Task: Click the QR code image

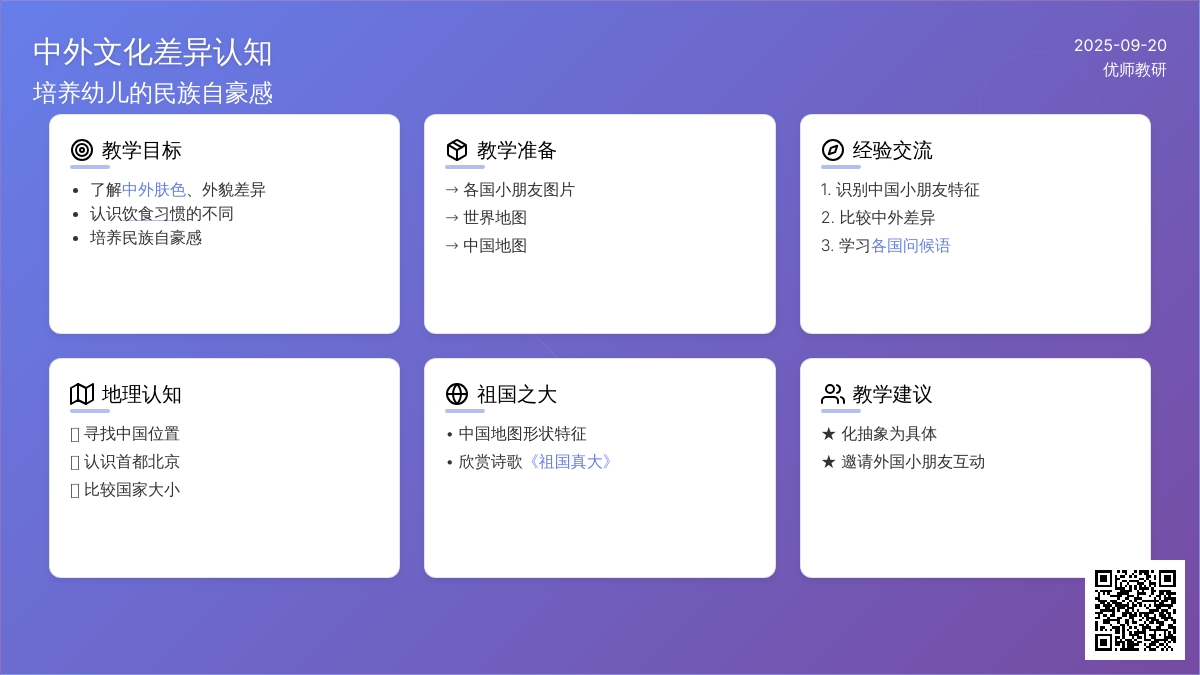Action: pos(1135,610)
